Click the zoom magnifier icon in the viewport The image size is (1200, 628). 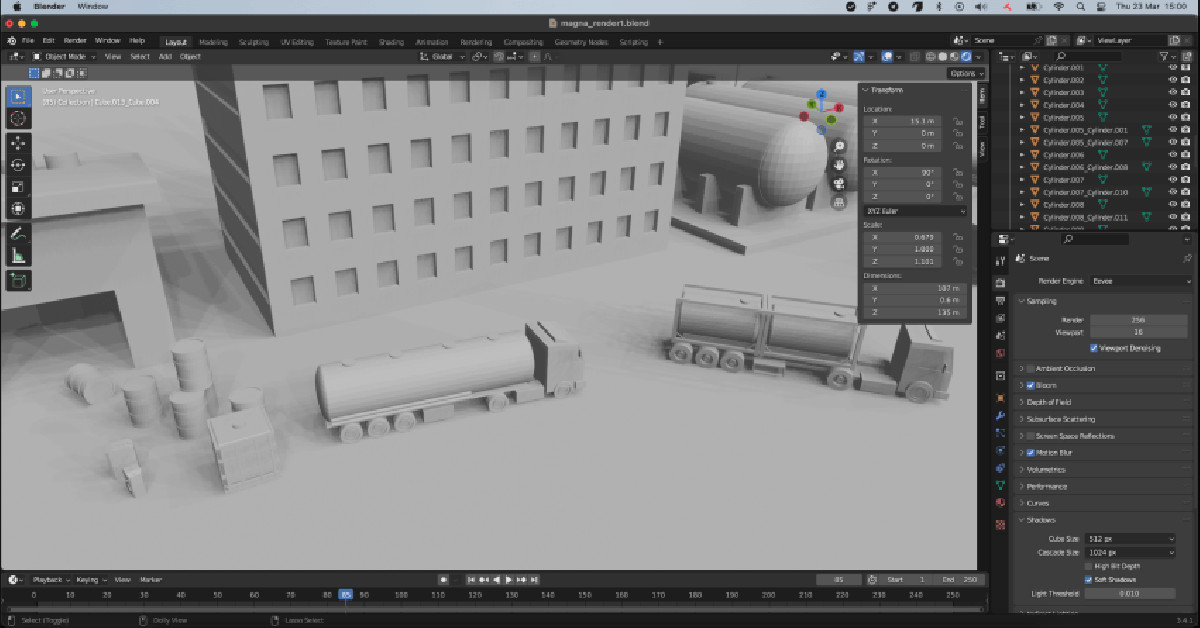(x=839, y=147)
